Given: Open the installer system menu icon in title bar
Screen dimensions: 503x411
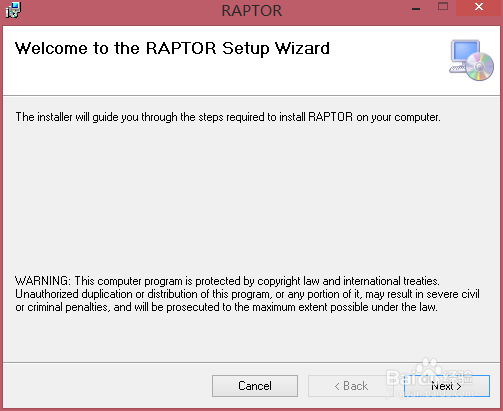Looking at the screenshot, I should tap(13, 10).
